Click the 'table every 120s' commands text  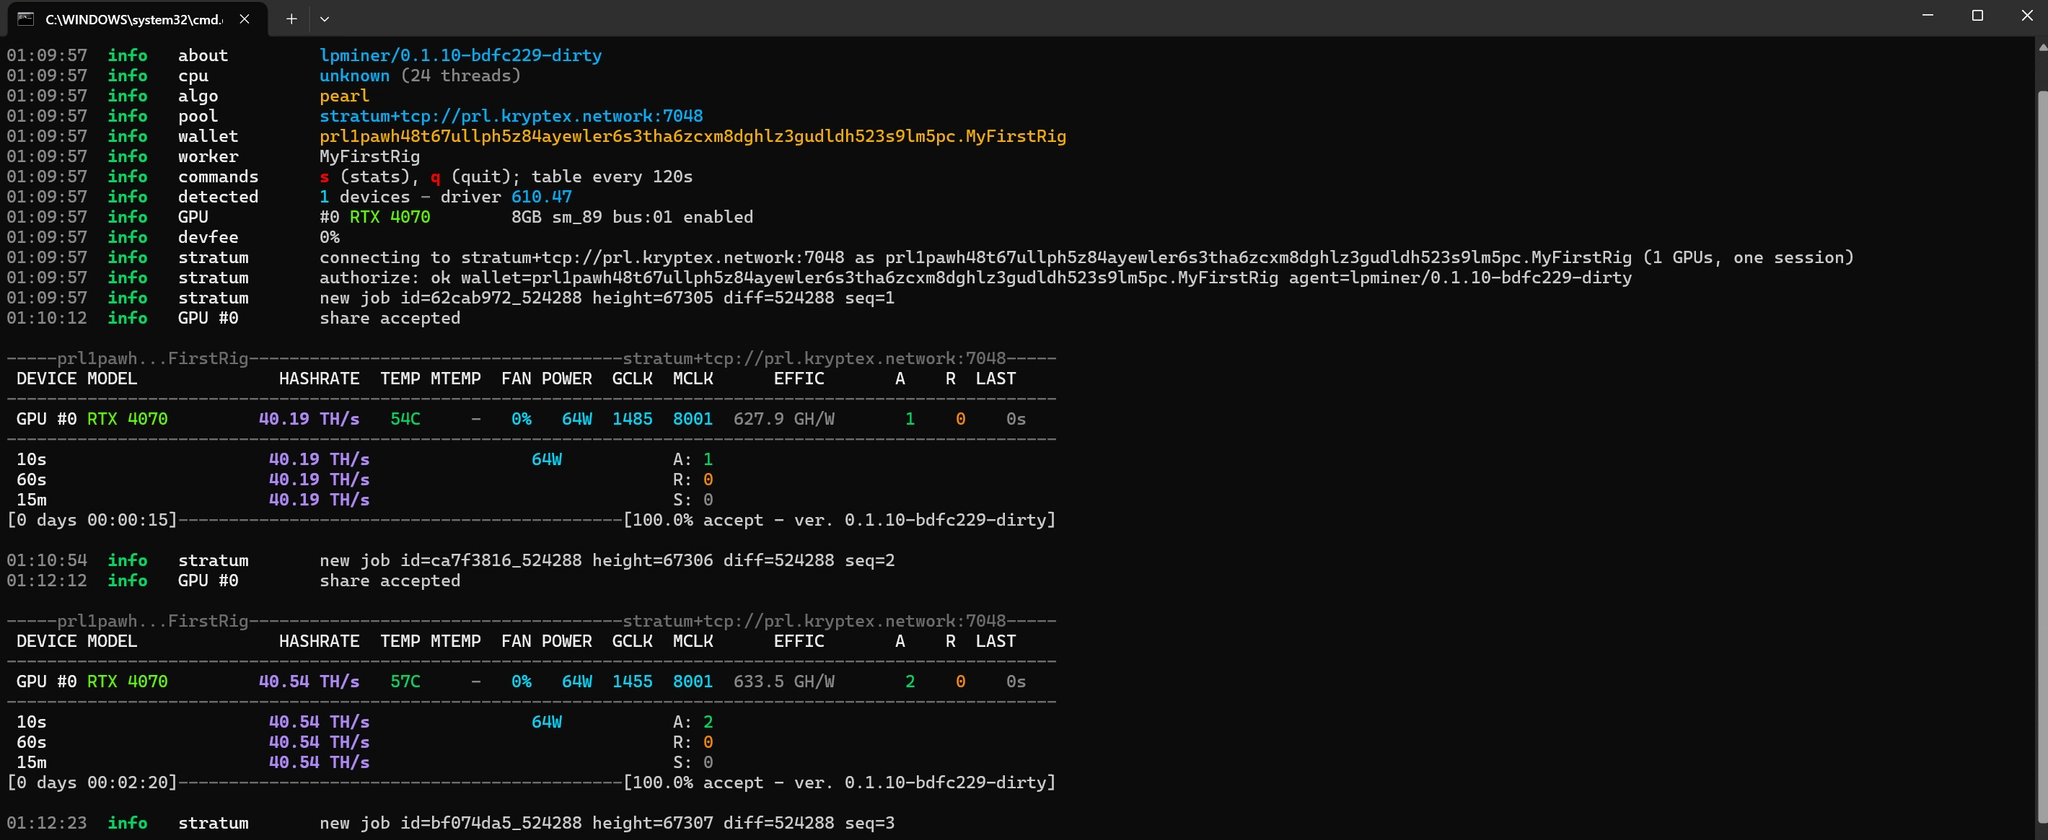(x=612, y=177)
